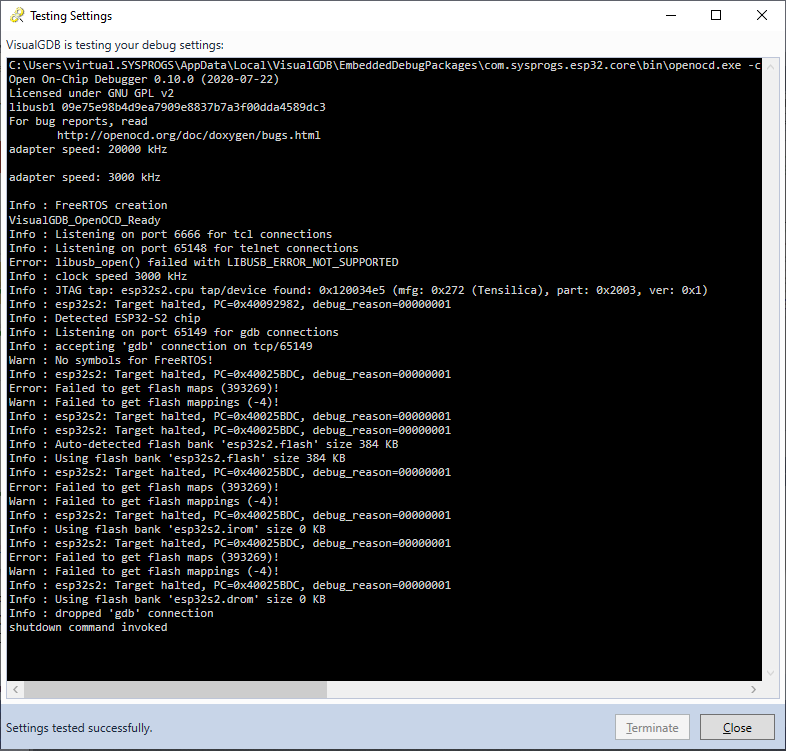Click the 'JTAG tap: esp32s2.cpu' line
786x751 pixels.
(x=358, y=290)
